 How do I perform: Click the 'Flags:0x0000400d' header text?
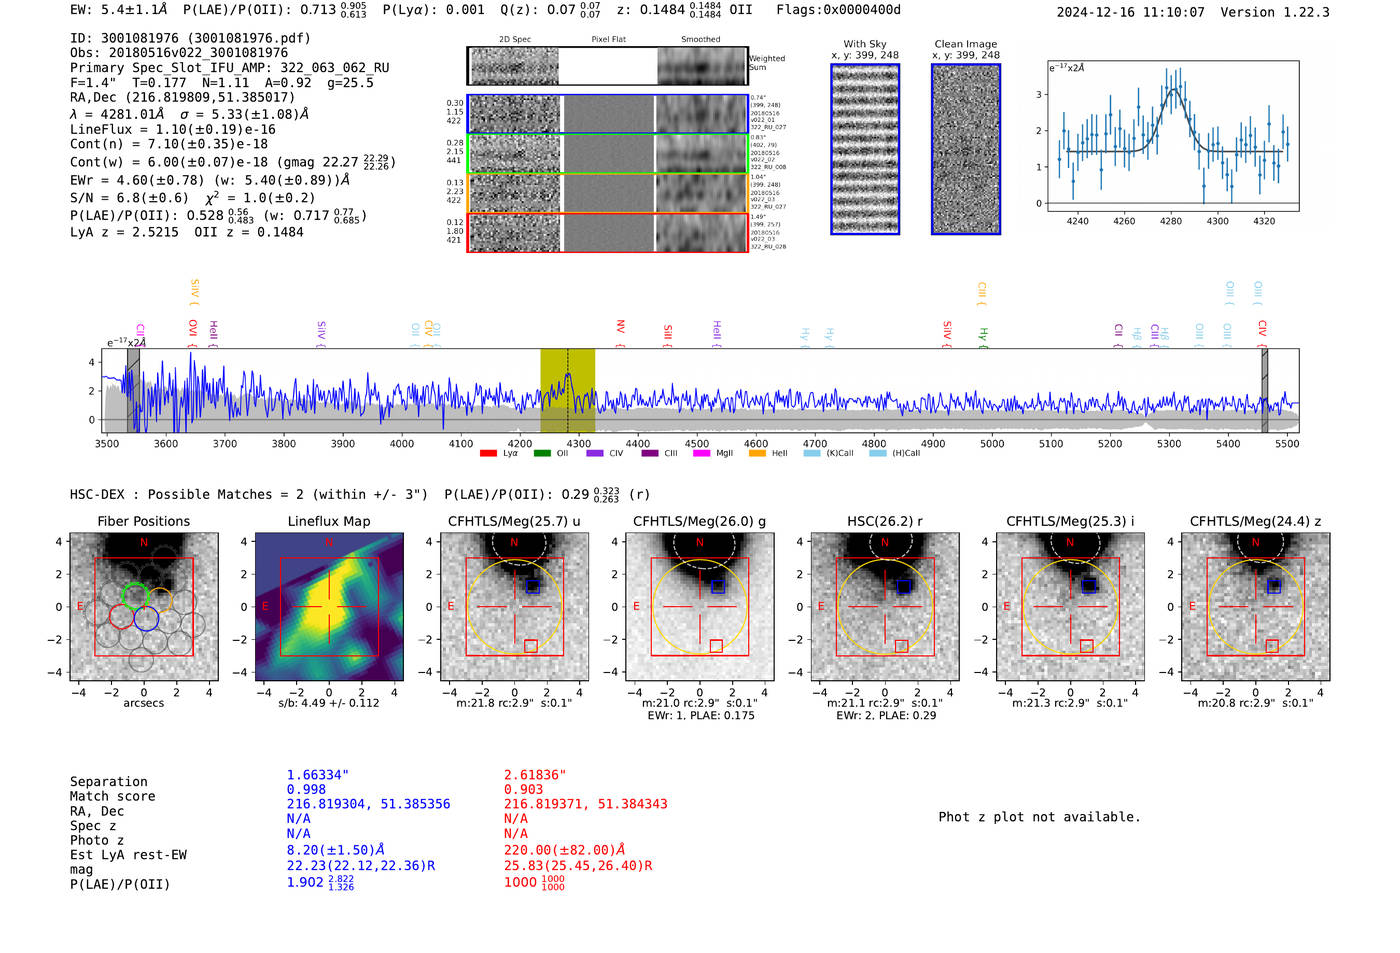[x=838, y=10]
